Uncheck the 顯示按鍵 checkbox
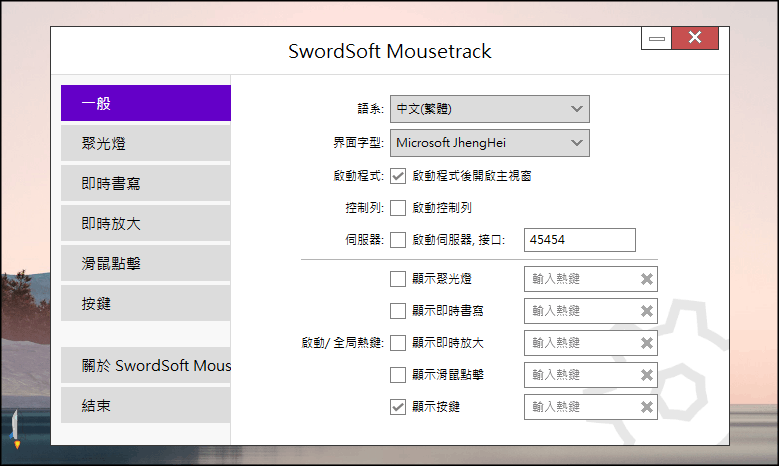 tap(397, 407)
